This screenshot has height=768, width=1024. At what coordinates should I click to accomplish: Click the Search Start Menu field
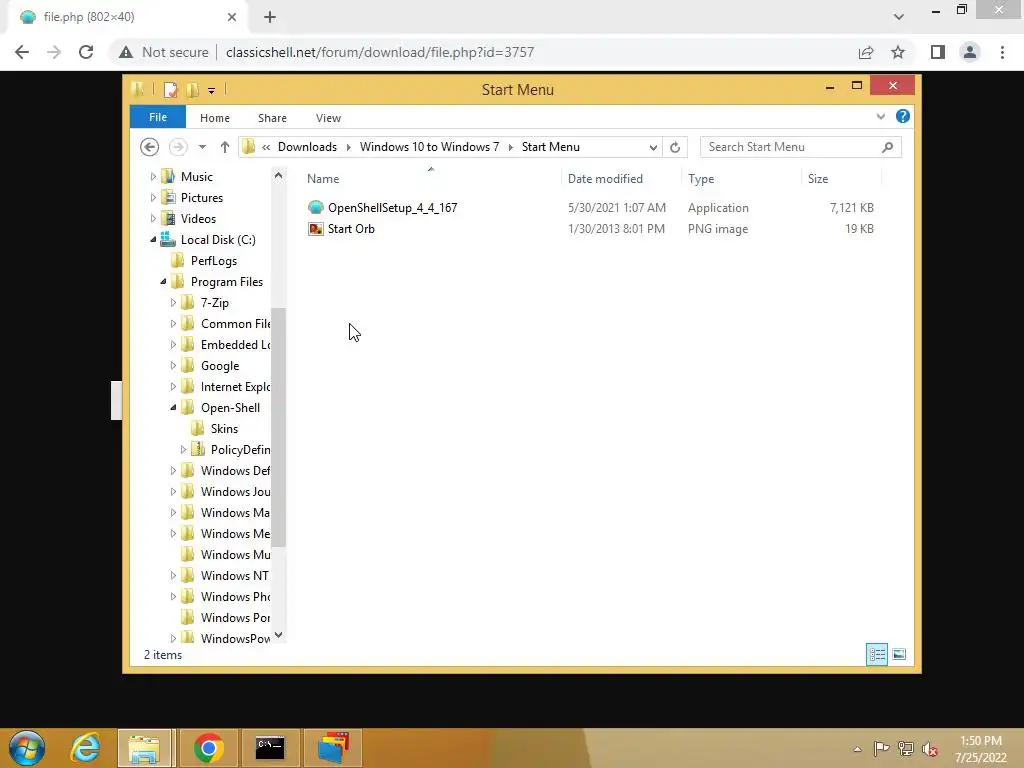pyautogui.click(x=800, y=147)
